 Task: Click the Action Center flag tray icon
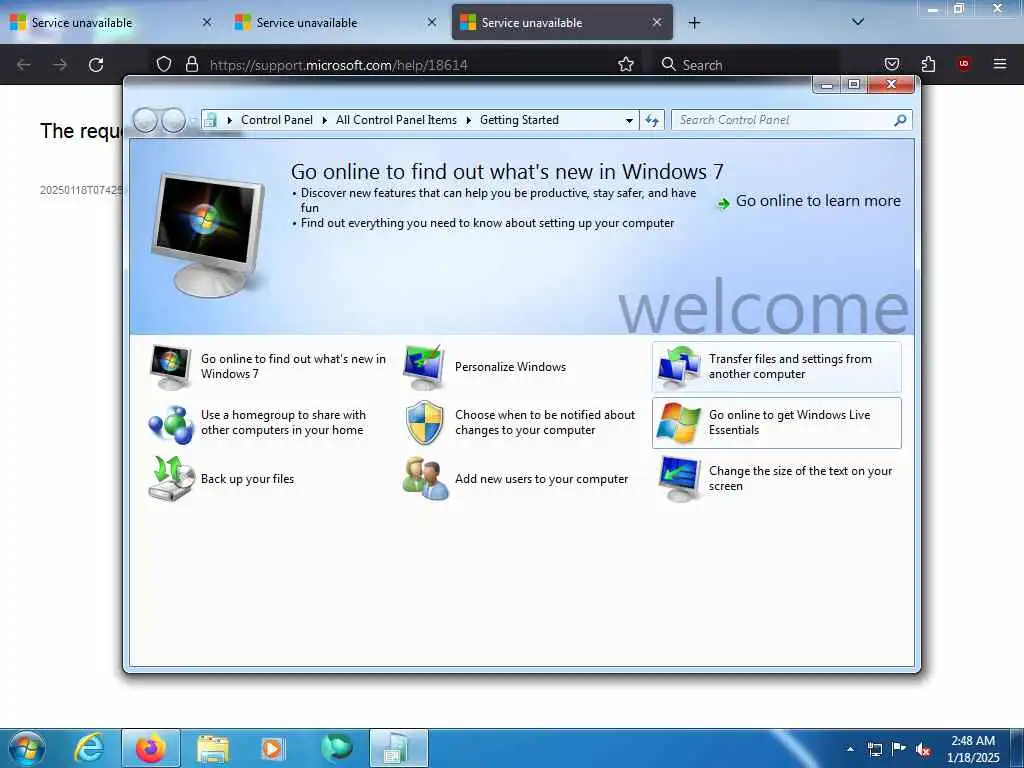click(899, 748)
